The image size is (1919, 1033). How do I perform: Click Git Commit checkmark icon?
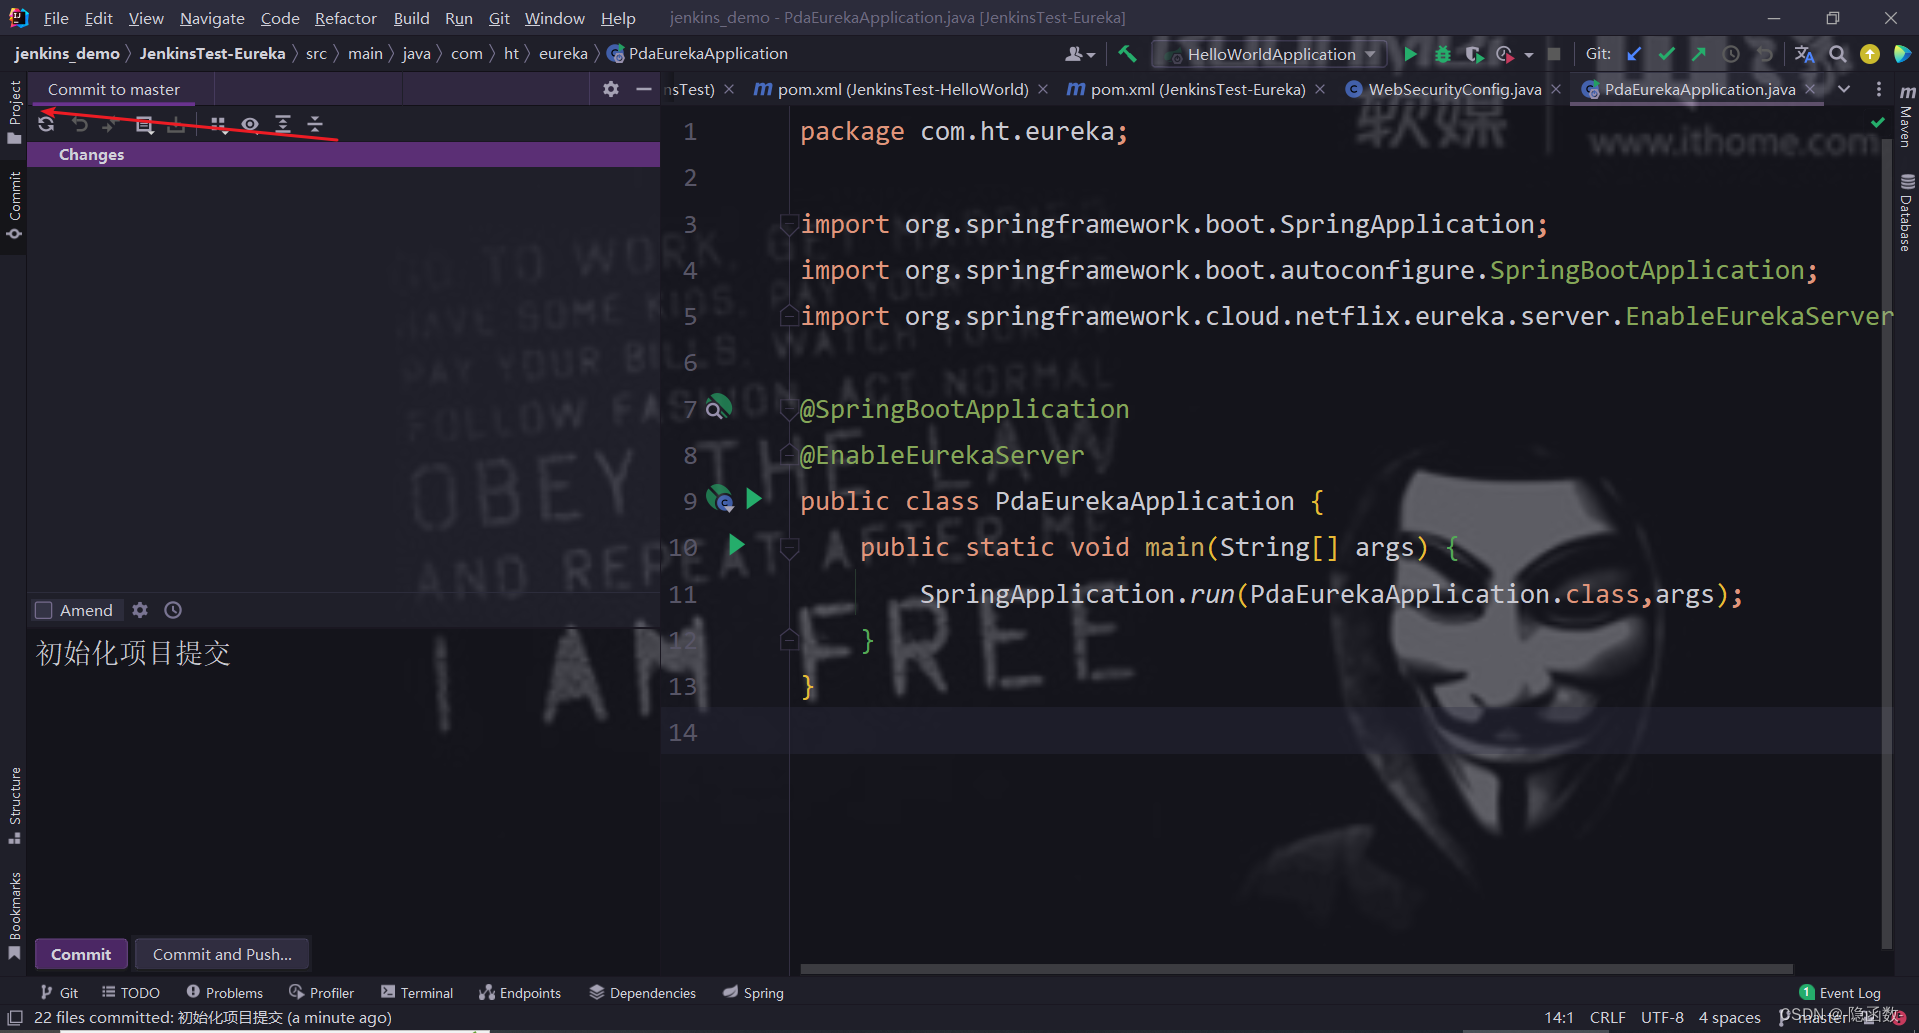coord(1666,54)
